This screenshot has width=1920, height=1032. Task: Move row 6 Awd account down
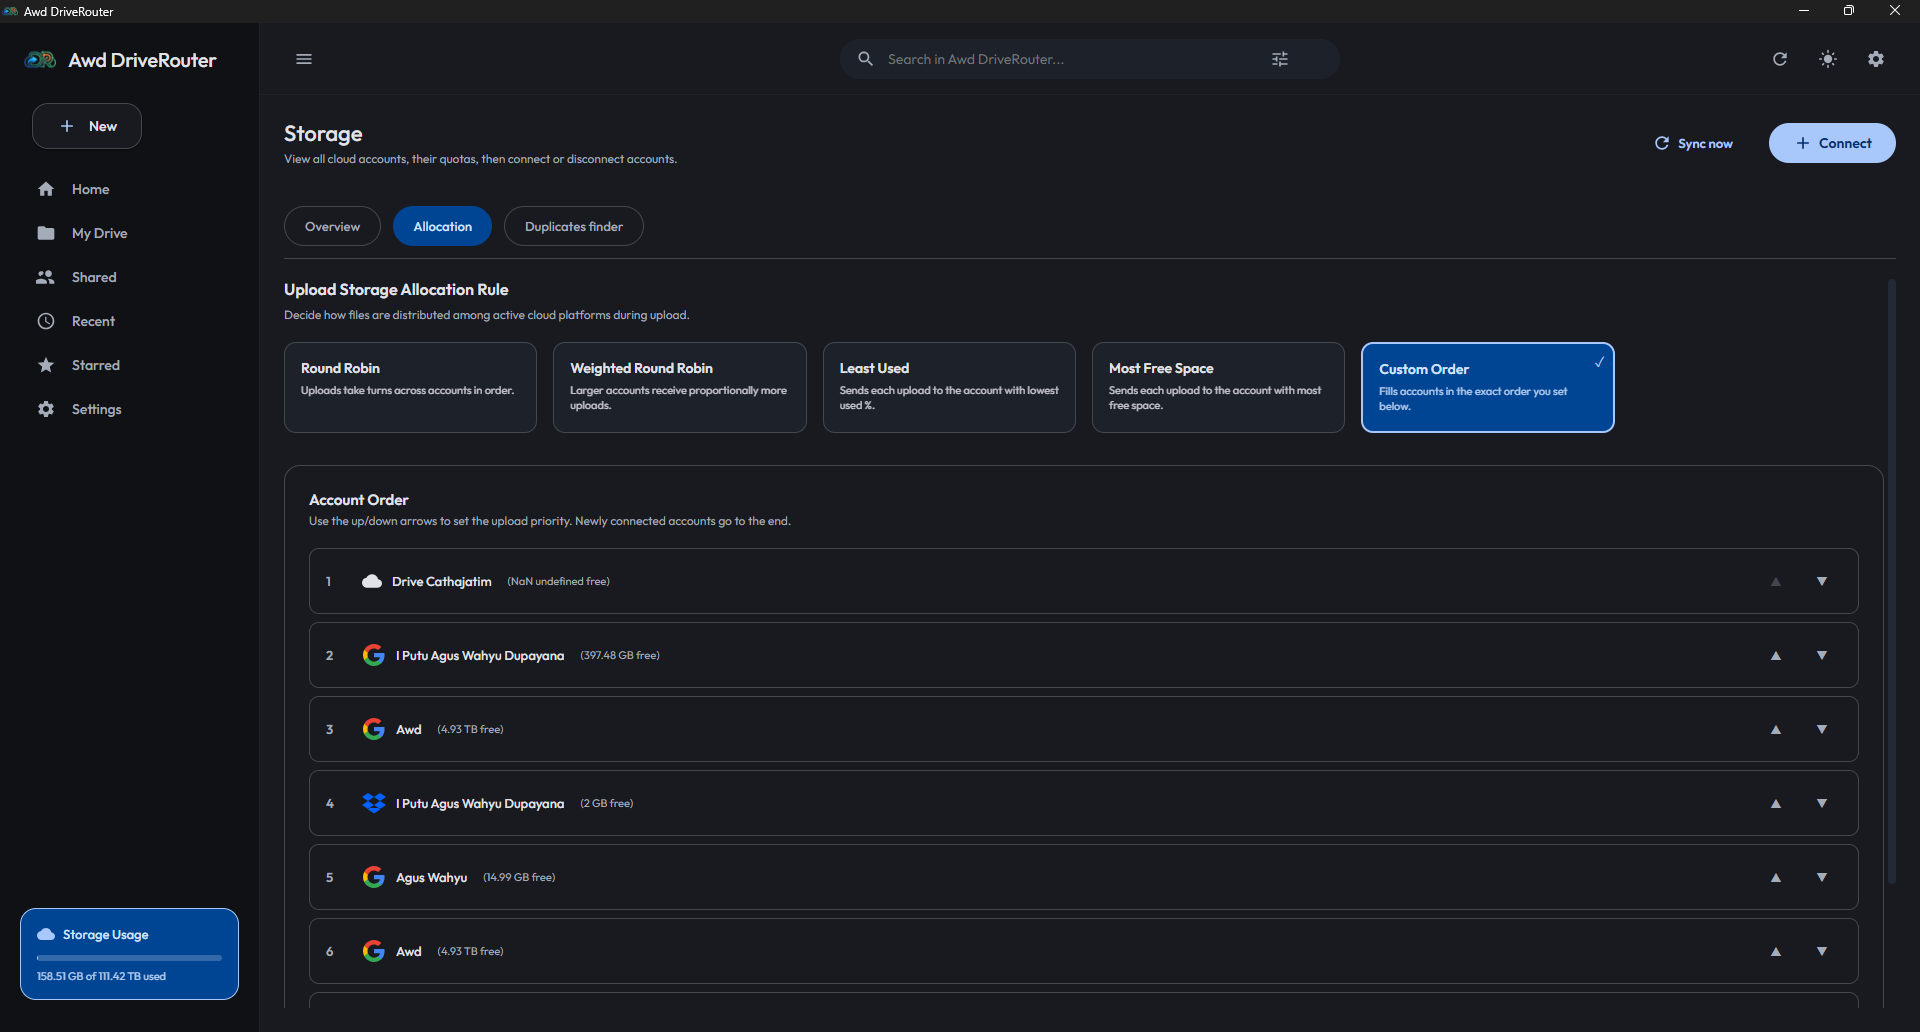click(x=1822, y=951)
